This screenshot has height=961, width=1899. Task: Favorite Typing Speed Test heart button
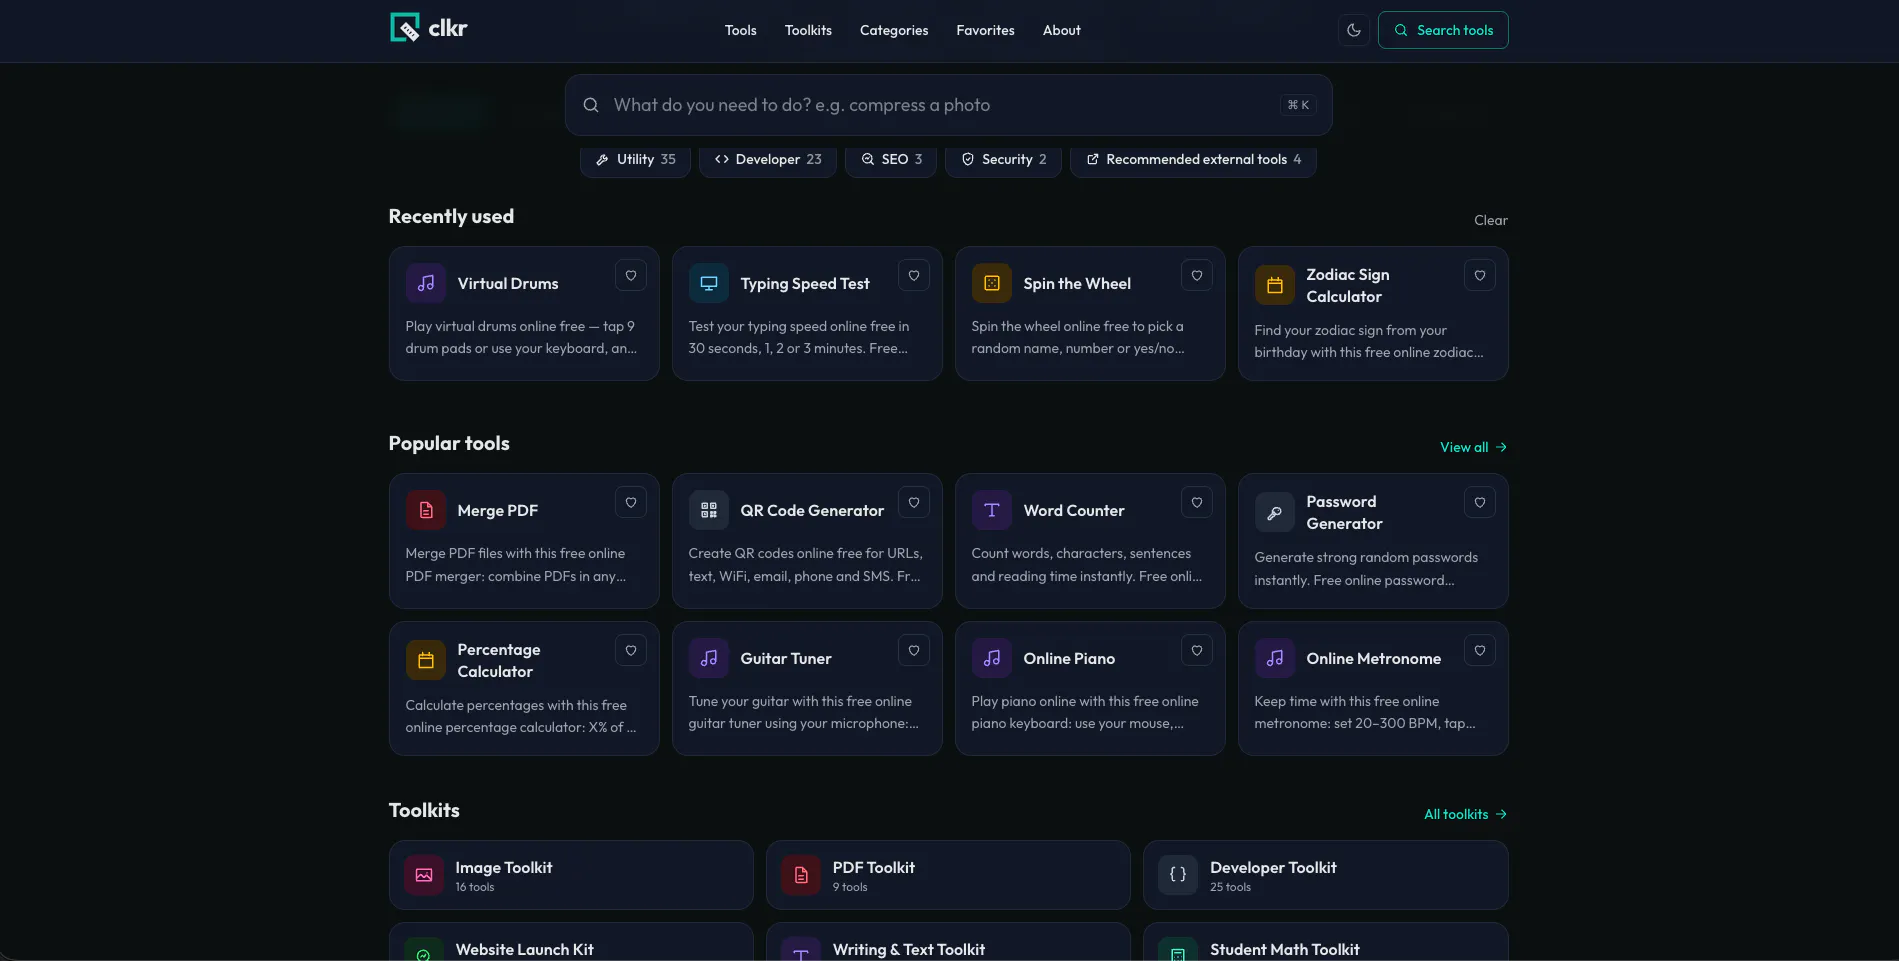pos(914,275)
